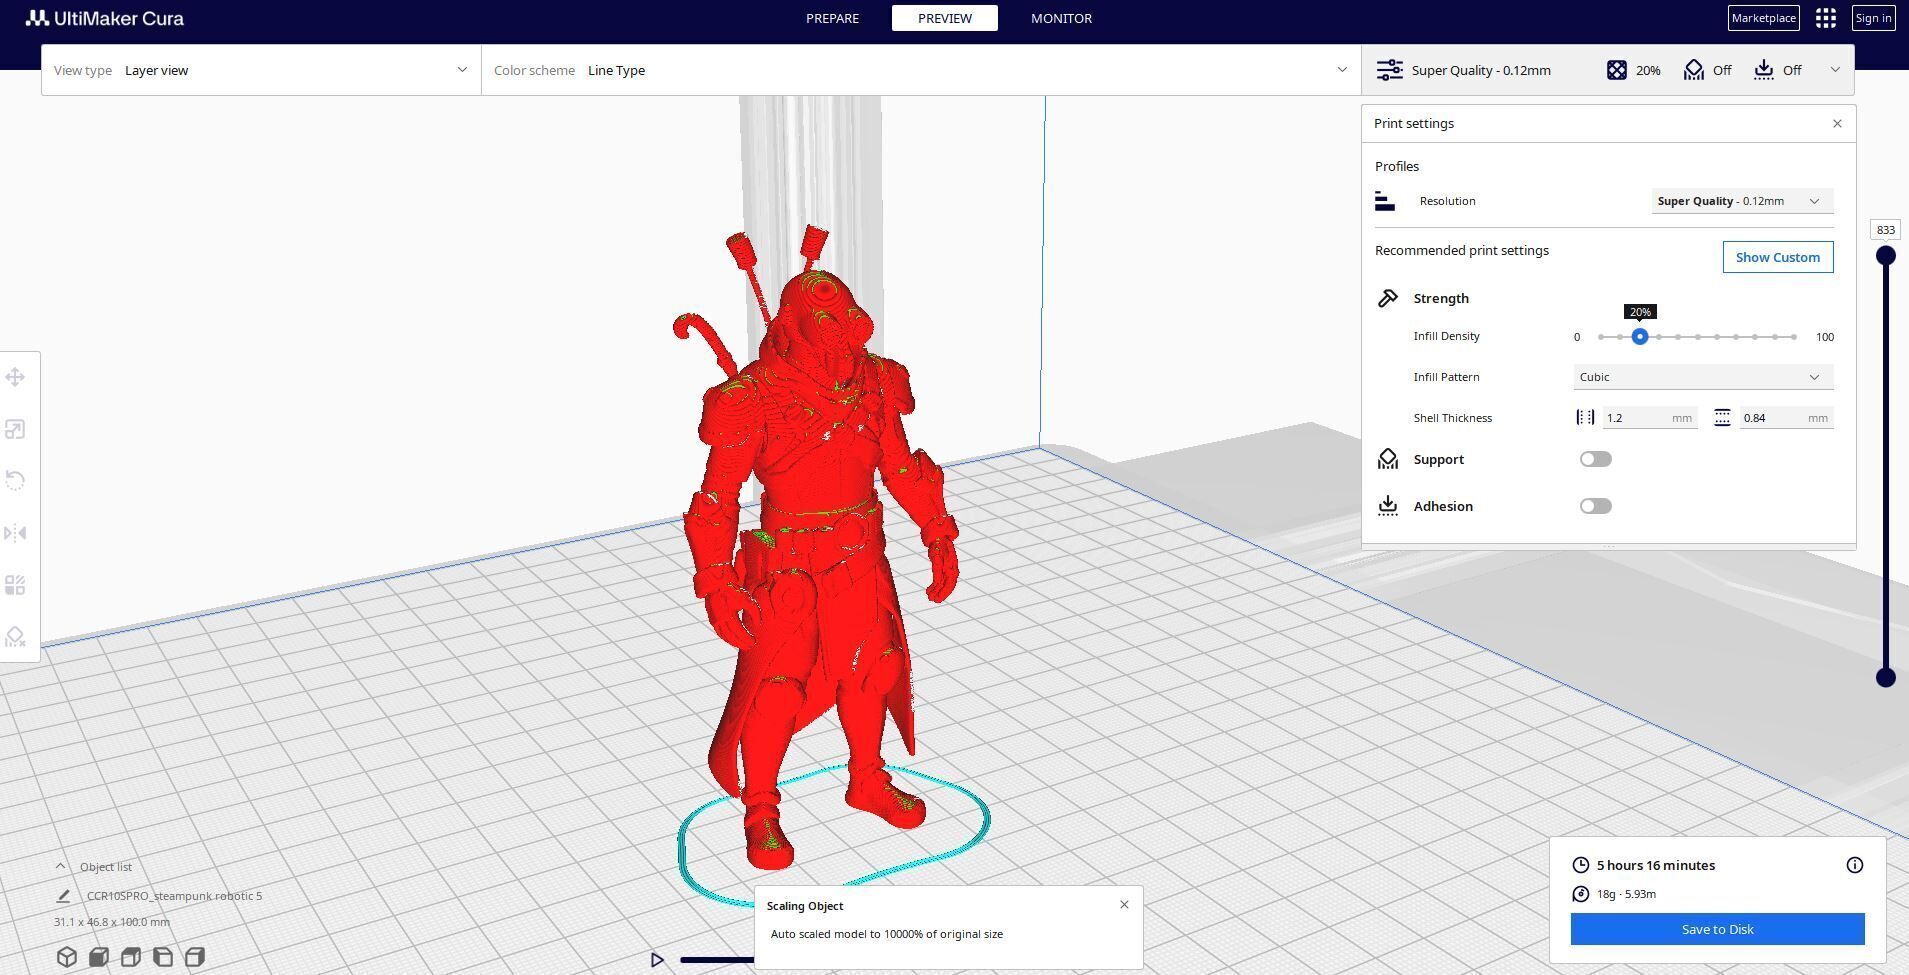The image size is (1909, 975).
Task: Select the Move tool icon
Action: (x=15, y=377)
